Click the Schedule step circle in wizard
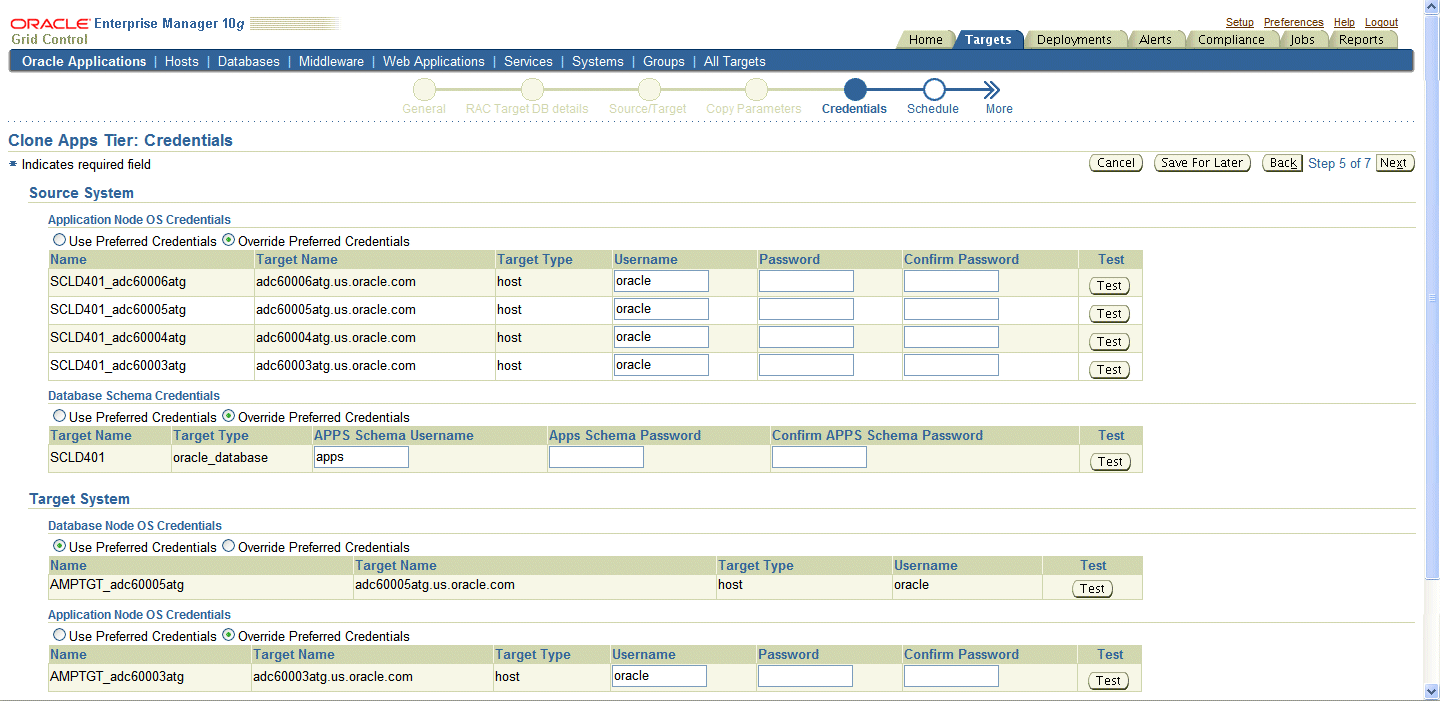 coord(933,90)
